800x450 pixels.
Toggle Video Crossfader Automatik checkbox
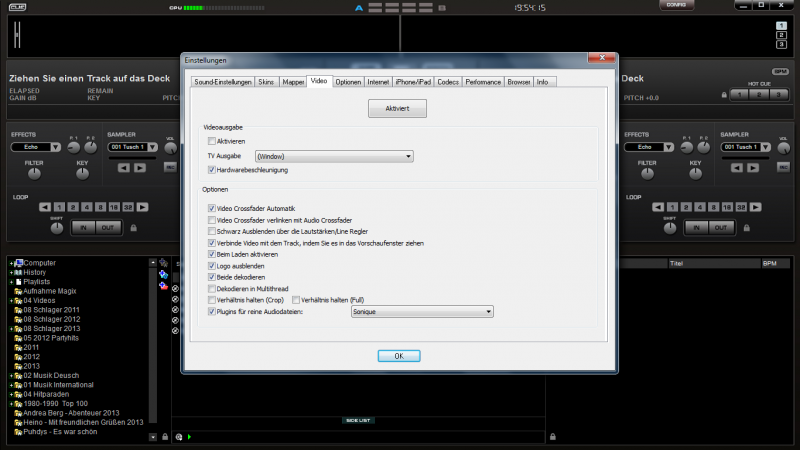pyautogui.click(x=212, y=208)
